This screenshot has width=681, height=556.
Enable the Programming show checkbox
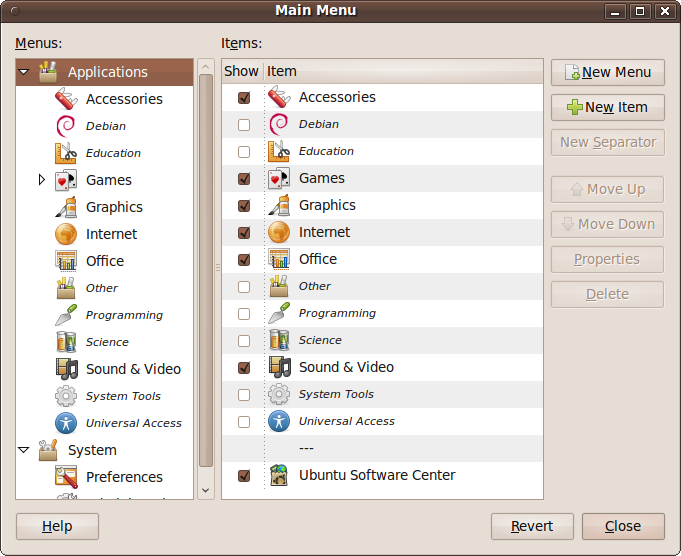pos(244,314)
